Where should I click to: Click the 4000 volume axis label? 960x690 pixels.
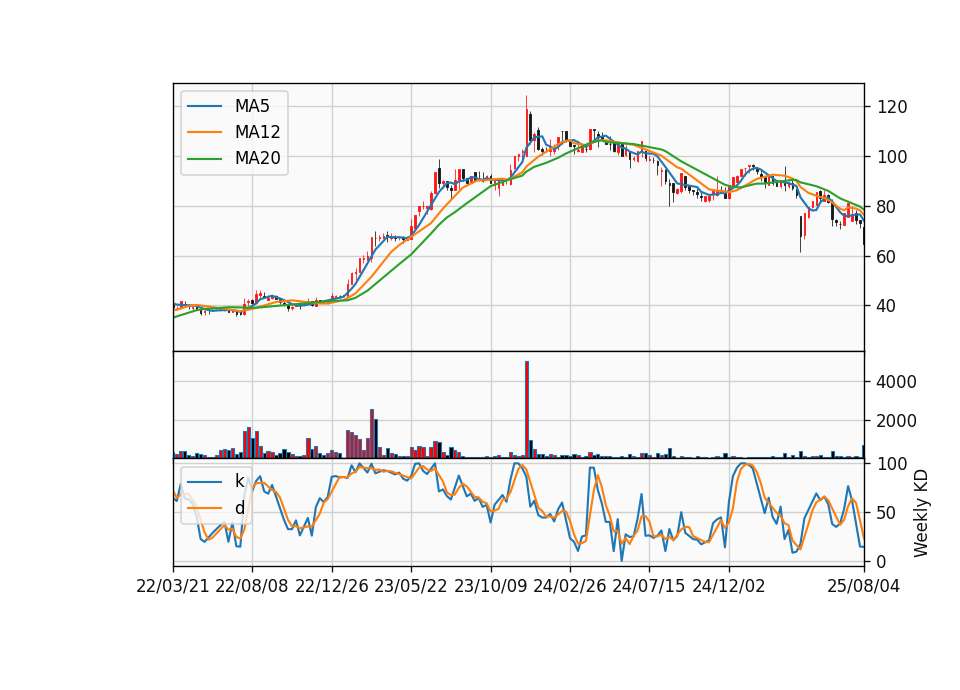click(x=897, y=382)
